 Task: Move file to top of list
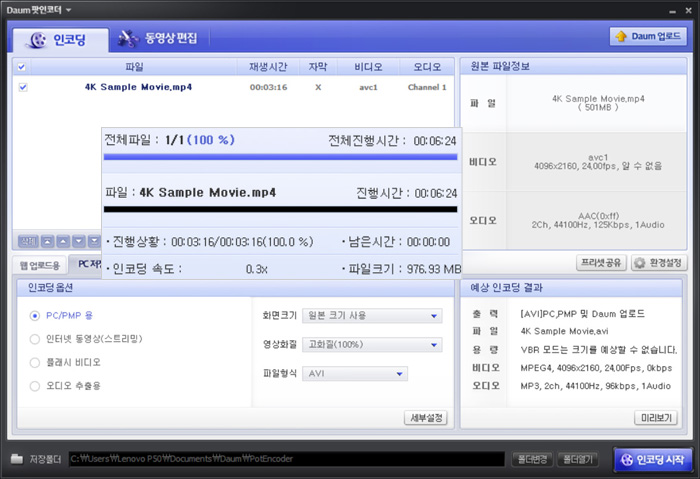pyautogui.click(x=48, y=241)
